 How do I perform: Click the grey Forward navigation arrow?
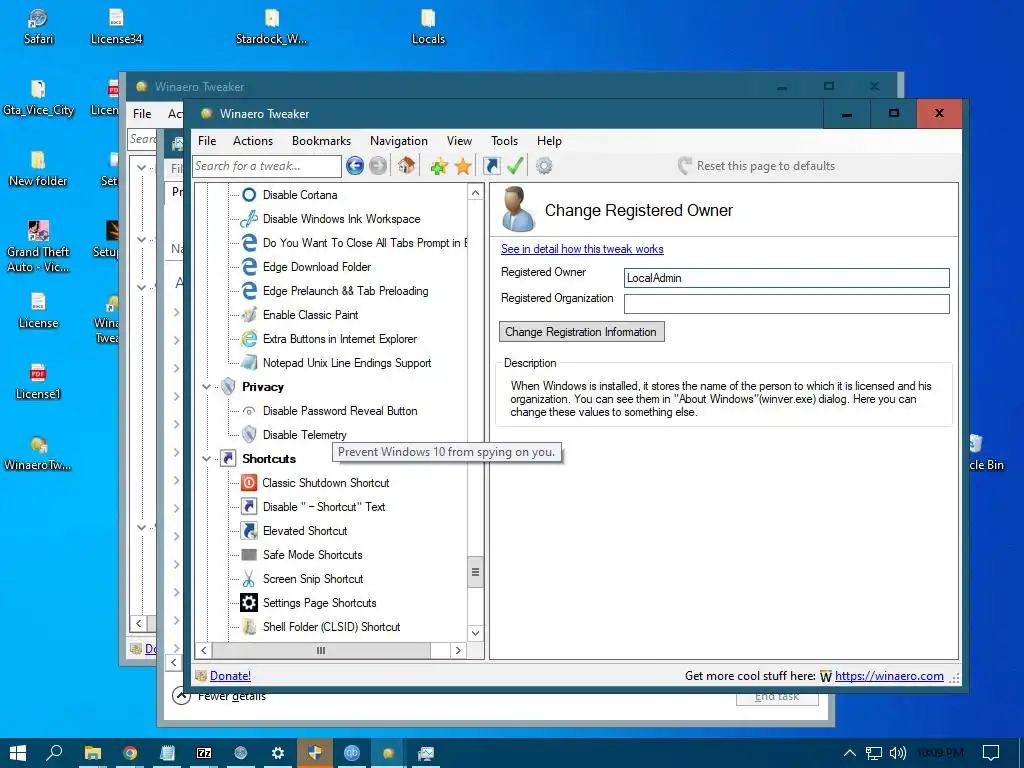click(x=377, y=166)
